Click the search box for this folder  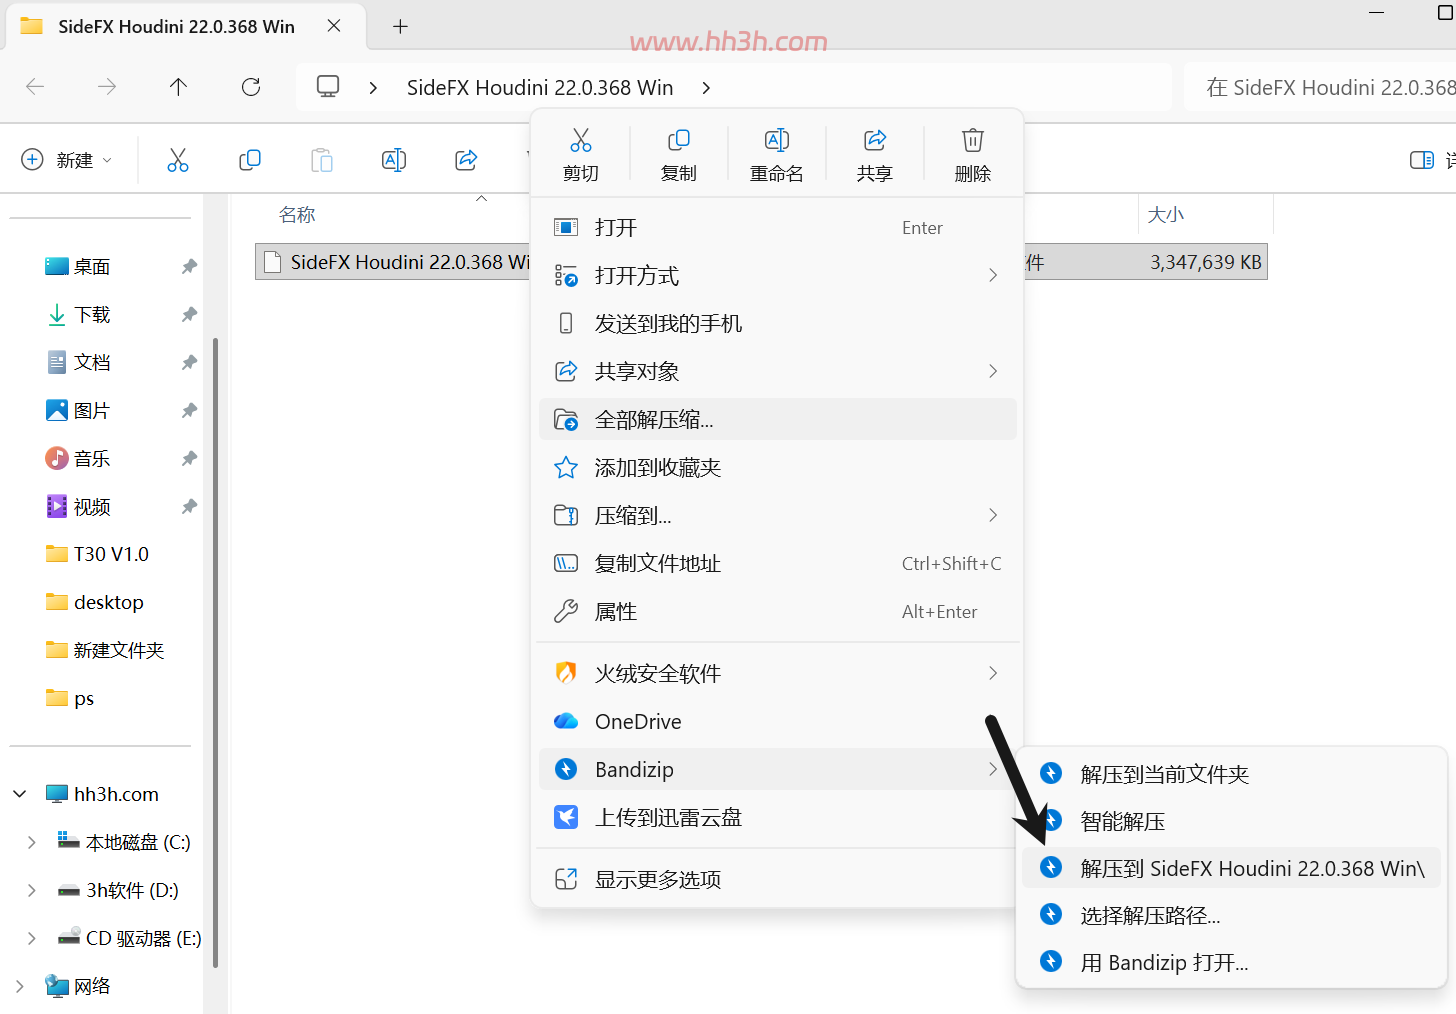coord(1320,88)
